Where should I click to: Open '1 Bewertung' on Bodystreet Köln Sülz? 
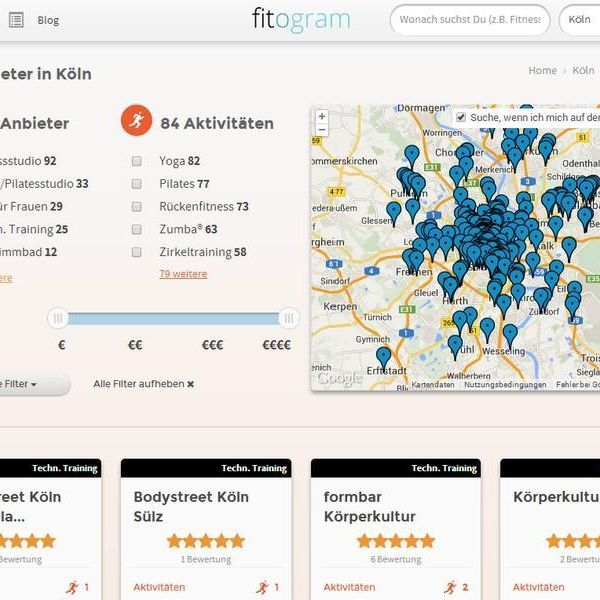(x=206, y=559)
